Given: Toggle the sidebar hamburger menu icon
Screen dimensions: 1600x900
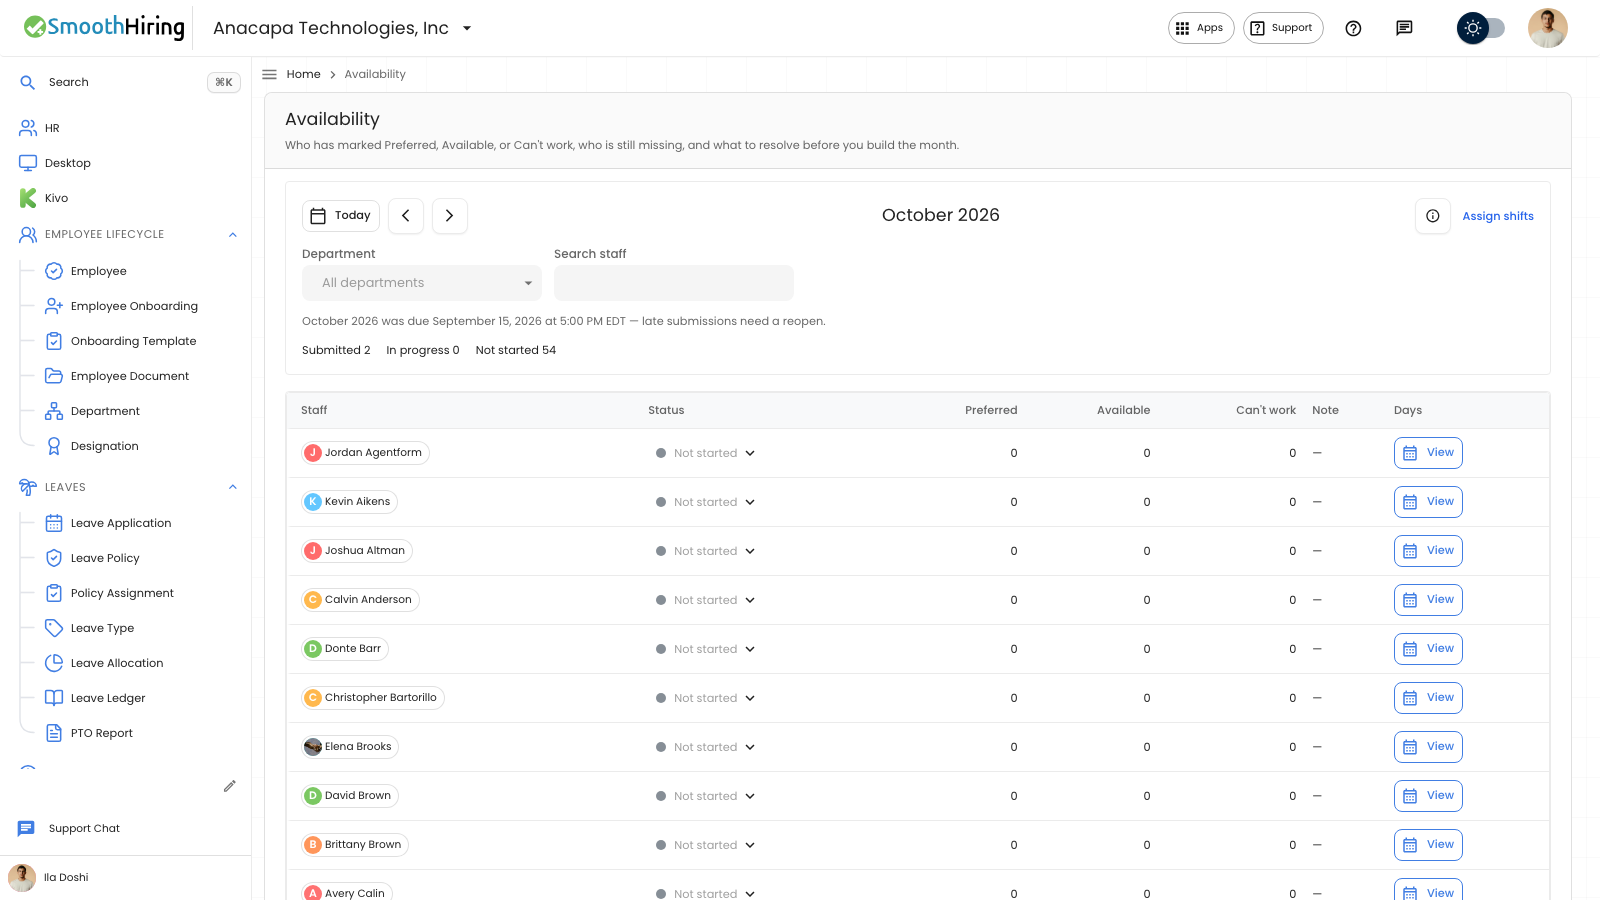Looking at the screenshot, I should point(269,74).
